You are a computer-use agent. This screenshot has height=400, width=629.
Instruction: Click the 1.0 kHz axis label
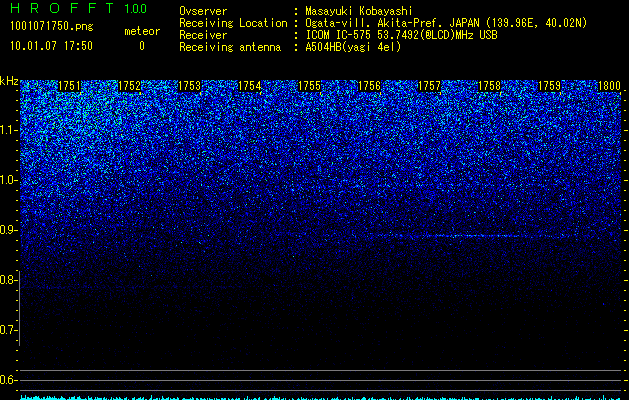(x=7, y=180)
